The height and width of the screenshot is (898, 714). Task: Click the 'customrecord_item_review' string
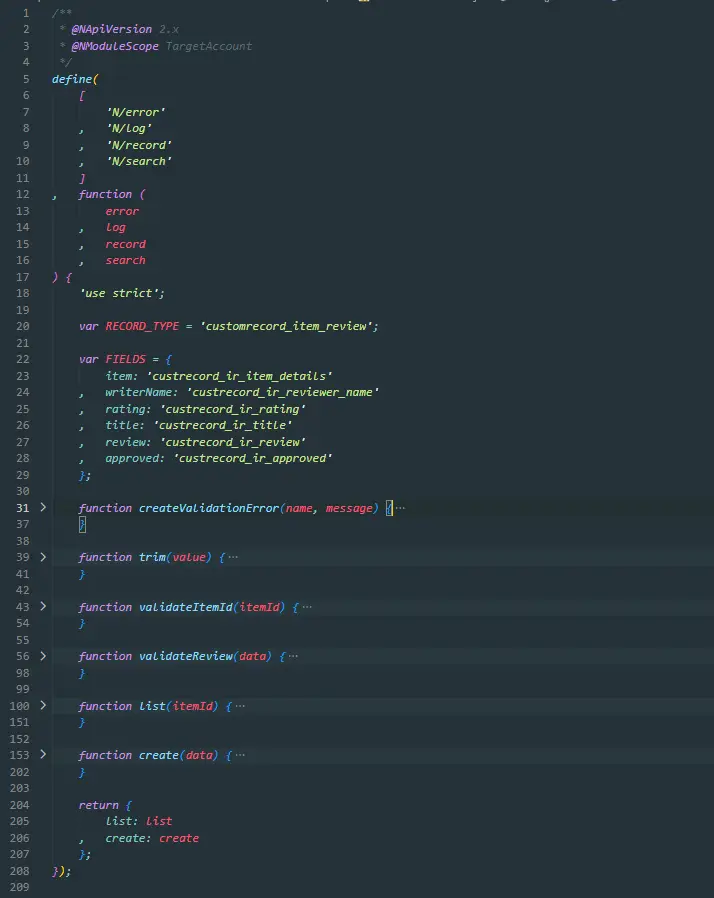[x=286, y=326]
